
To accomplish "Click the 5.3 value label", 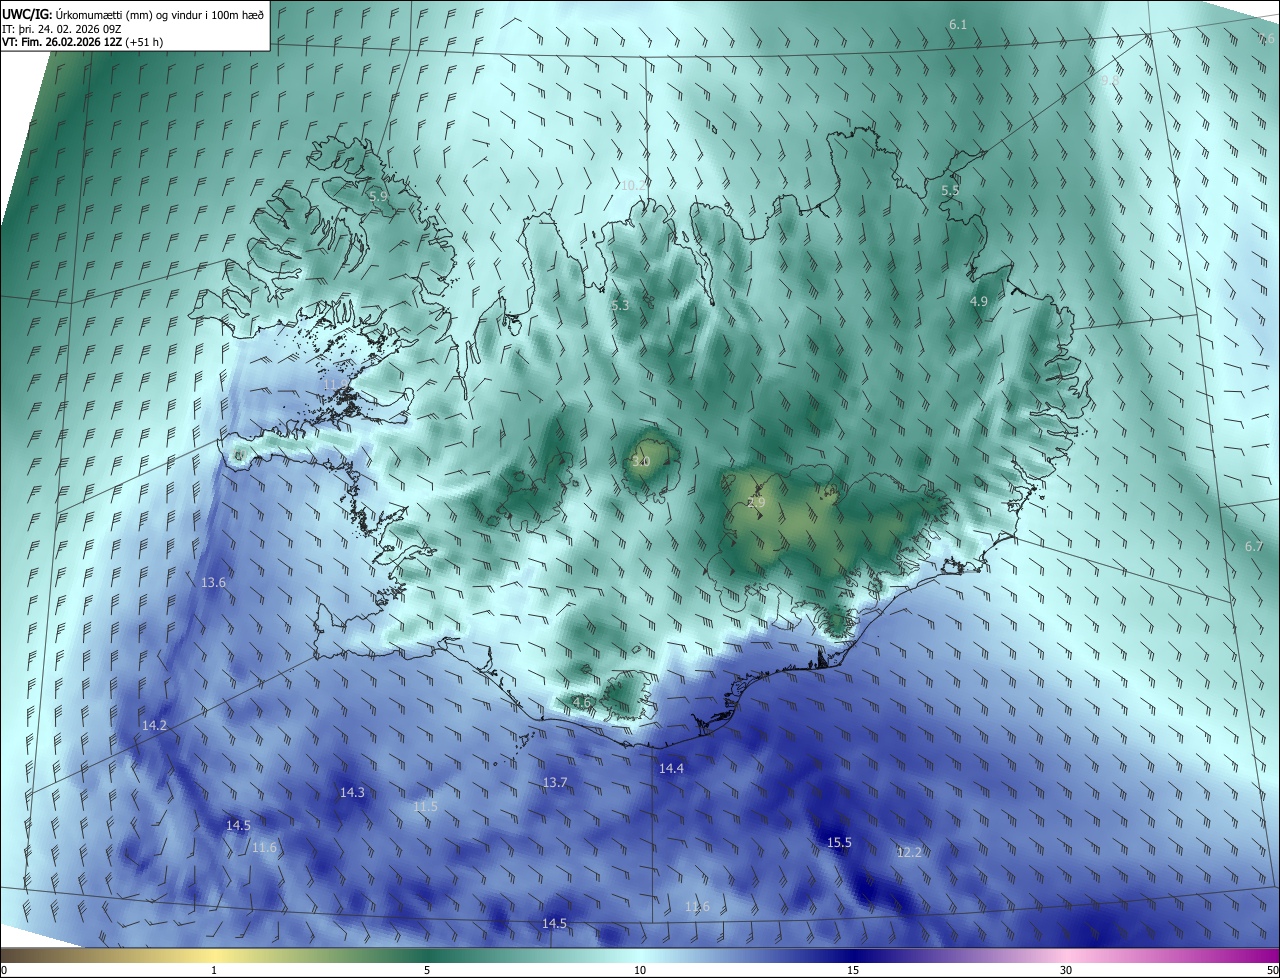I will tap(620, 305).
